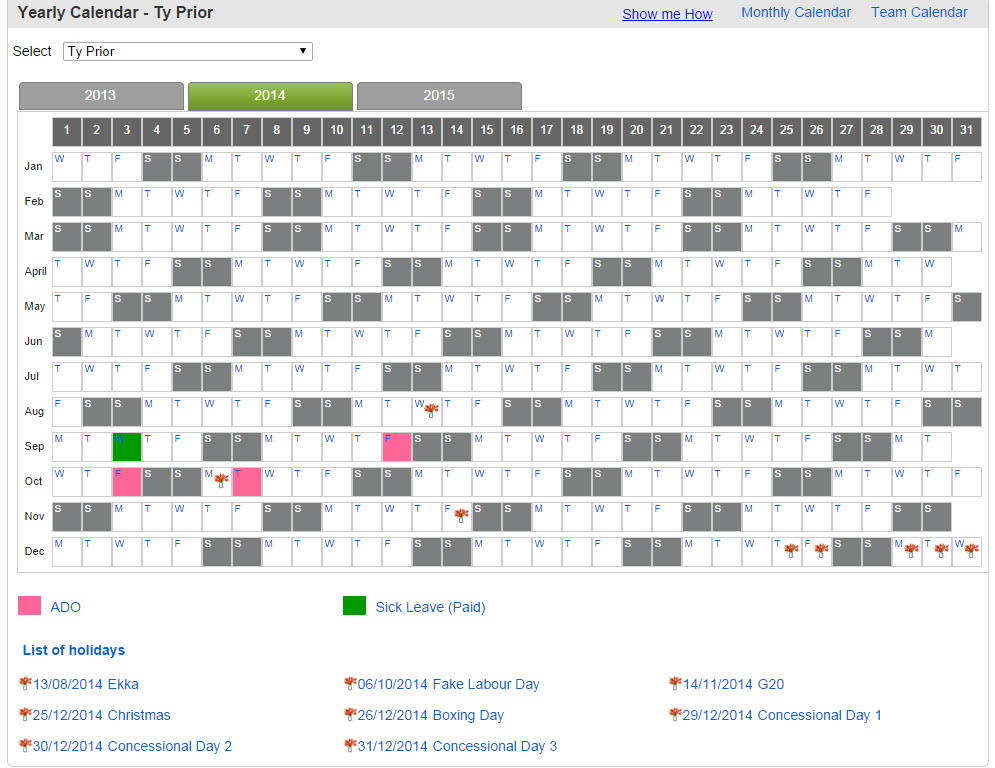Image resolution: width=995 pixels, height=768 pixels.
Task: Click the Sick Leave (Paid) legend label
Action: 430,607
